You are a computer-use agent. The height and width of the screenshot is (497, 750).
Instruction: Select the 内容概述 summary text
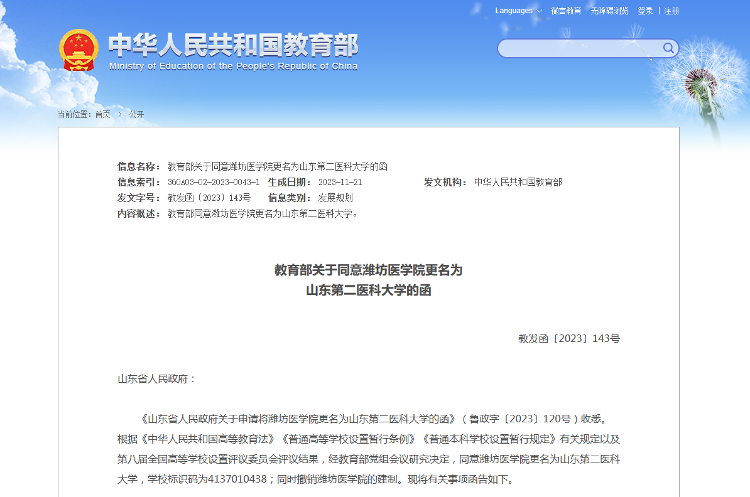click(x=262, y=213)
